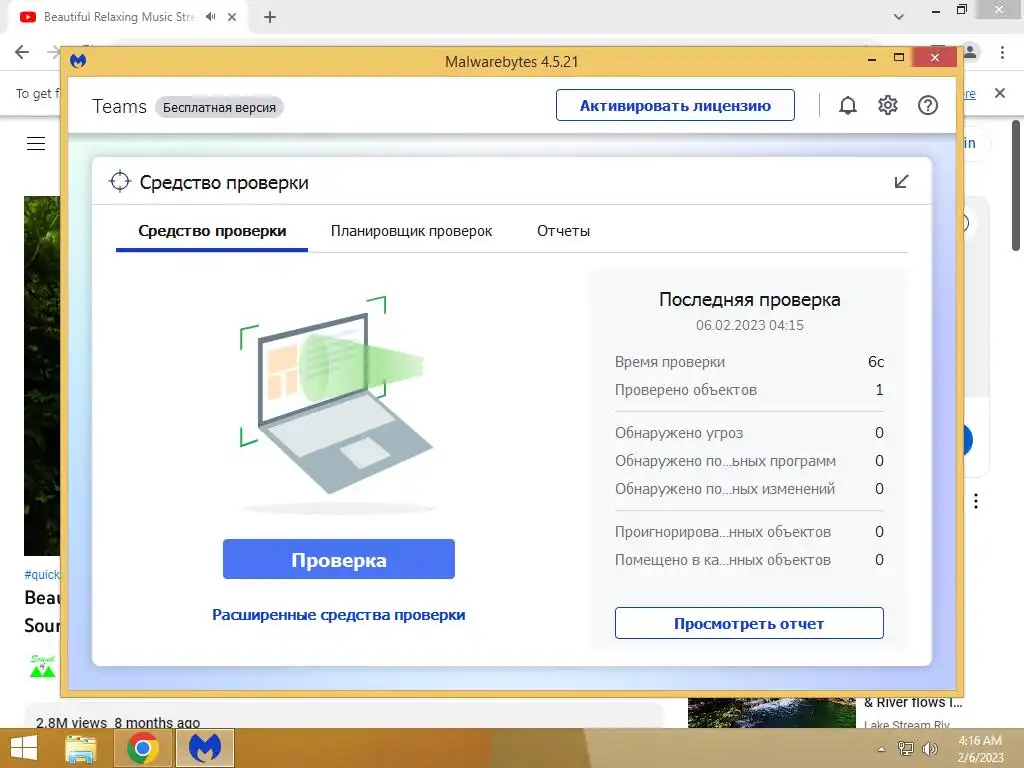This screenshot has width=1024, height=768.
Task: Click the Проверено объектов label
Action: (x=686, y=390)
